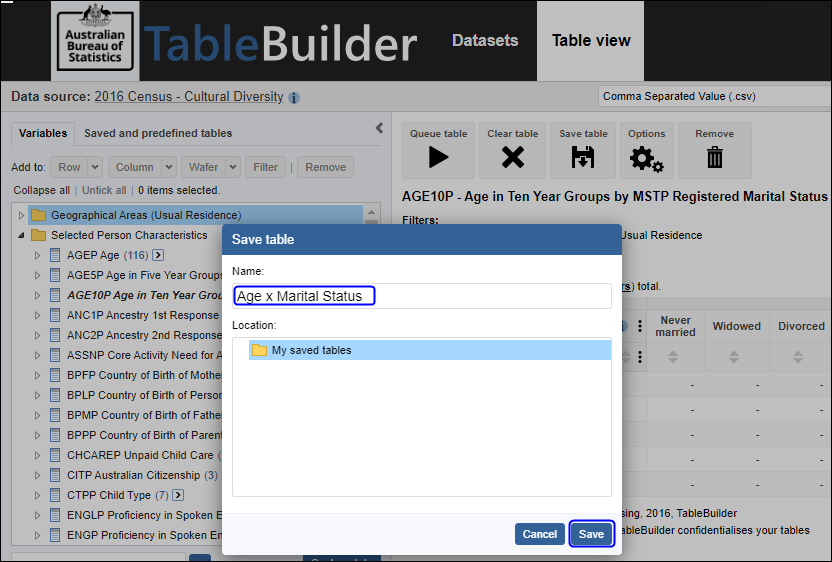Collapse the Selected Person Characteristics node

point(21,235)
